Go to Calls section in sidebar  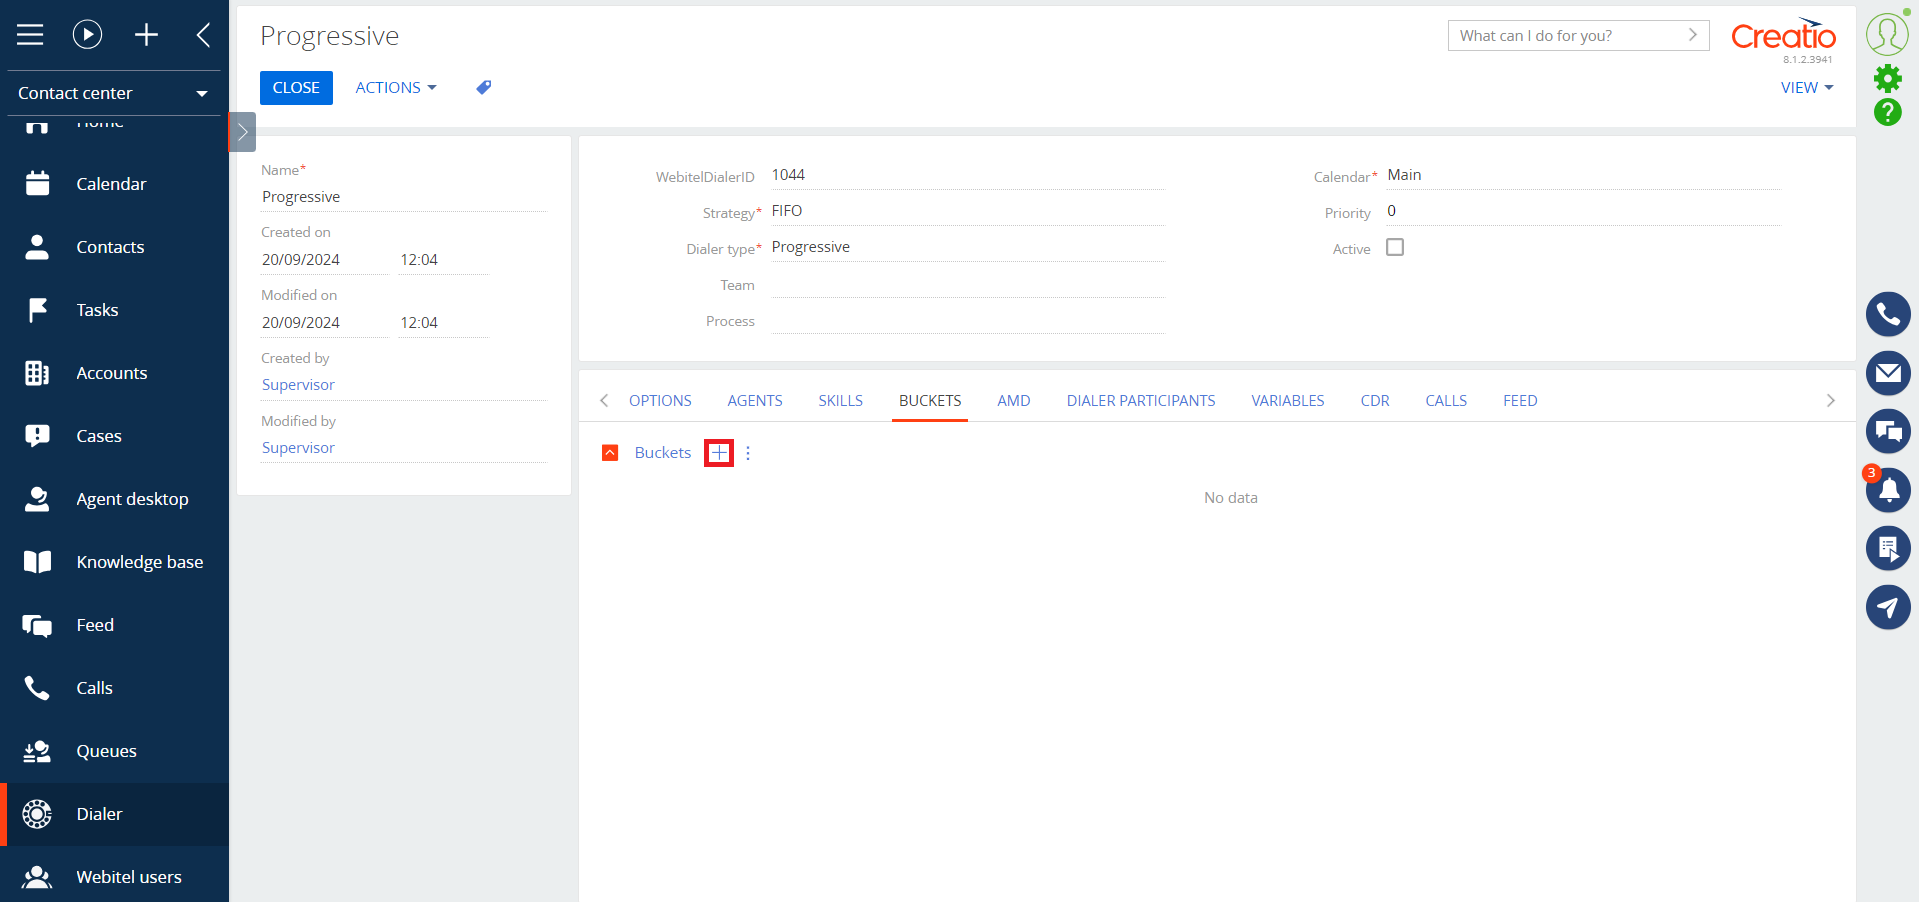click(x=114, y=688)
